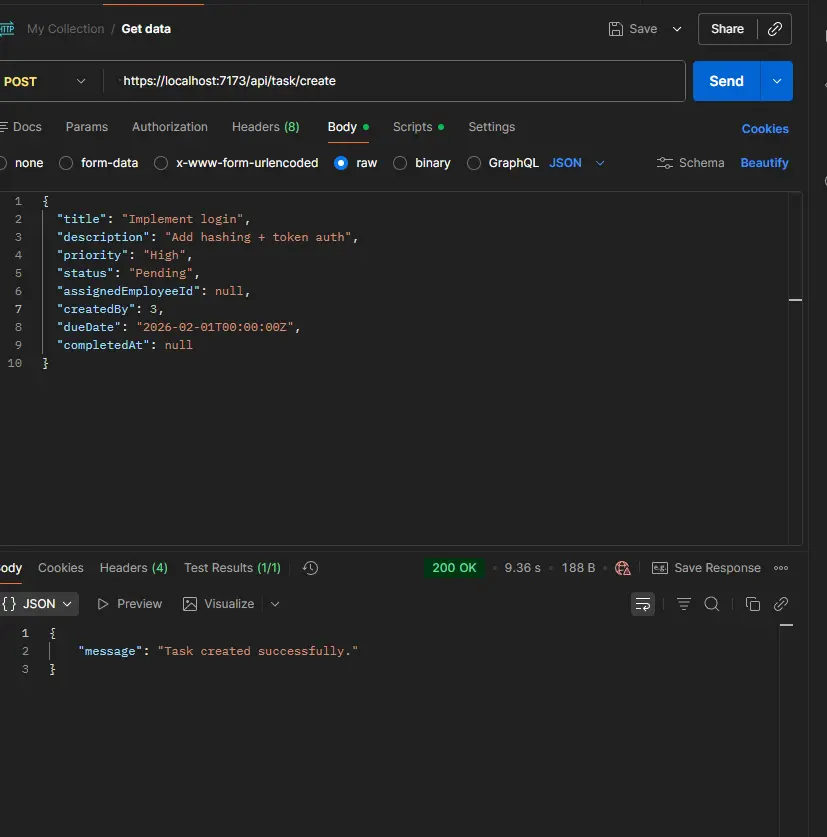Copy the response body to clipboard
Screen dimensions: 827x837
click(753, 604)
